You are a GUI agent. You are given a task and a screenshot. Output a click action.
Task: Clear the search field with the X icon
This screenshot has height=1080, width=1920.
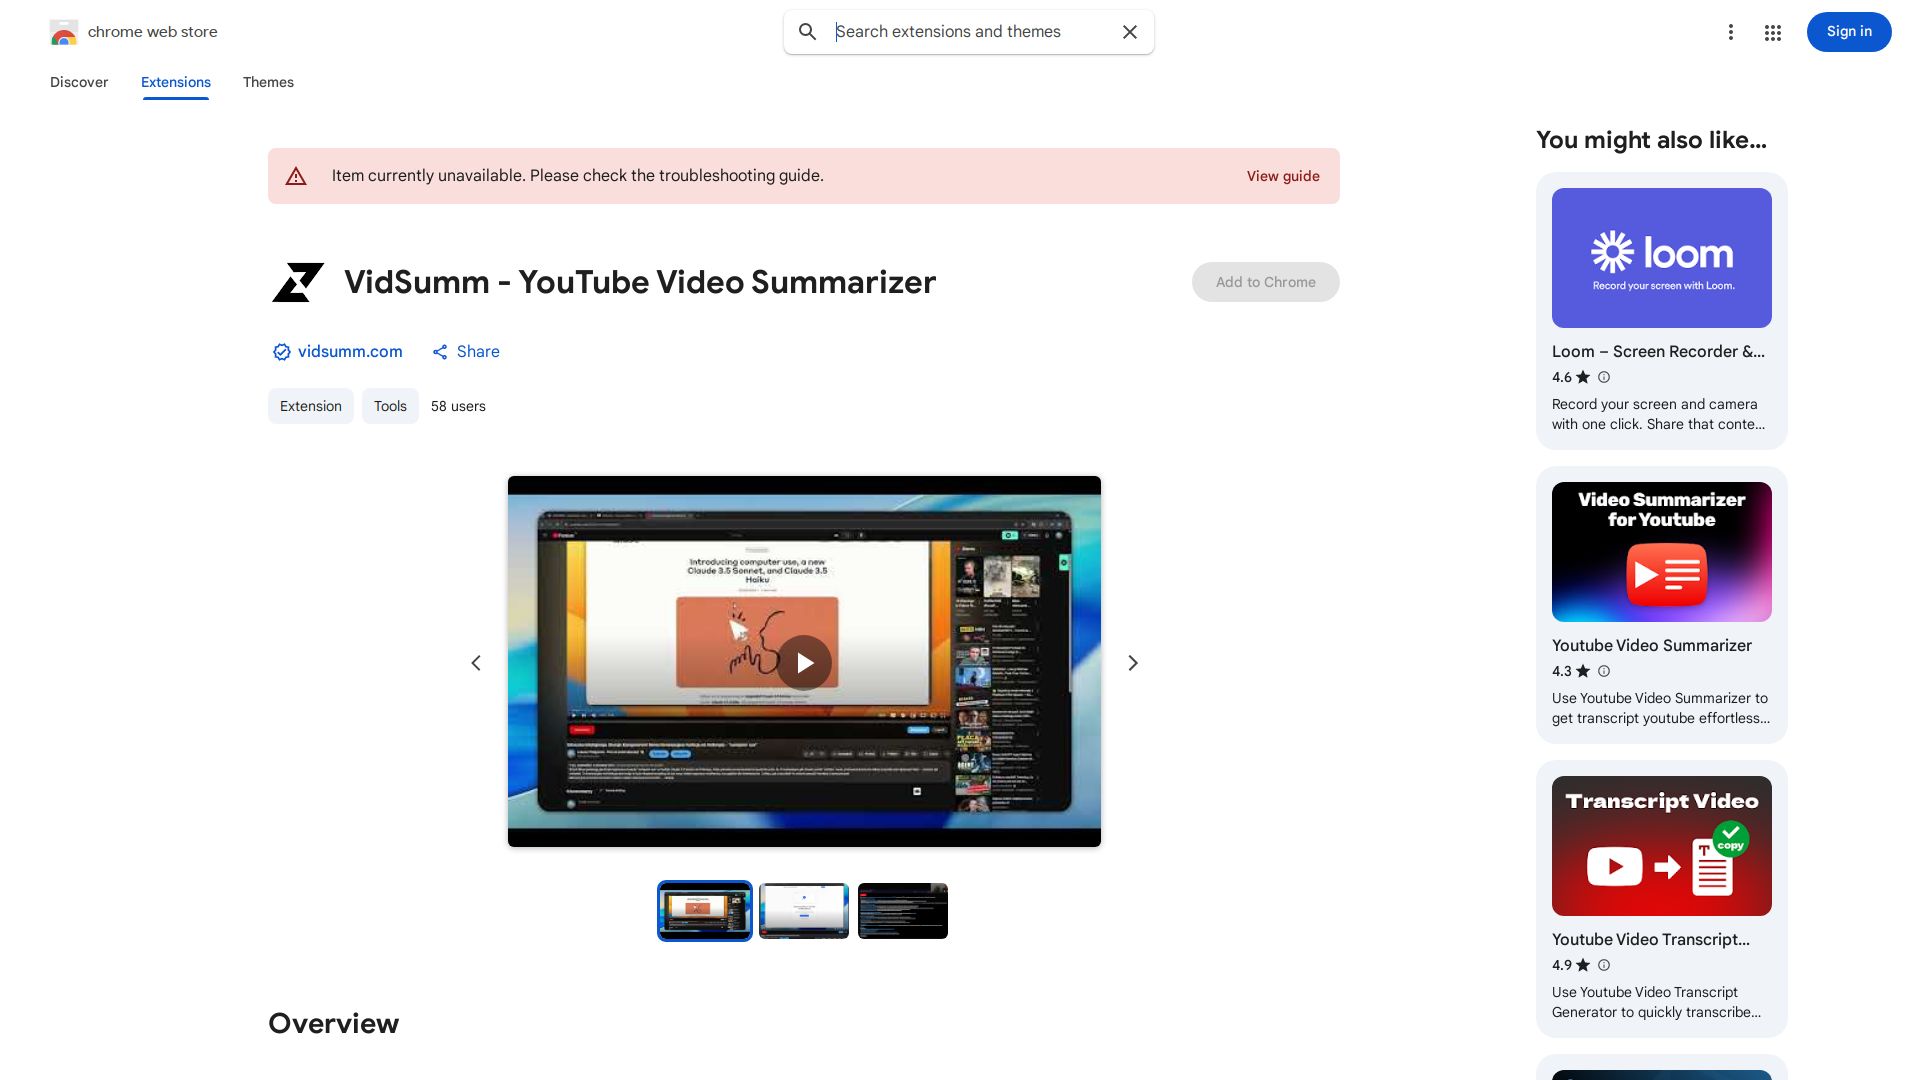[1129, 32]
